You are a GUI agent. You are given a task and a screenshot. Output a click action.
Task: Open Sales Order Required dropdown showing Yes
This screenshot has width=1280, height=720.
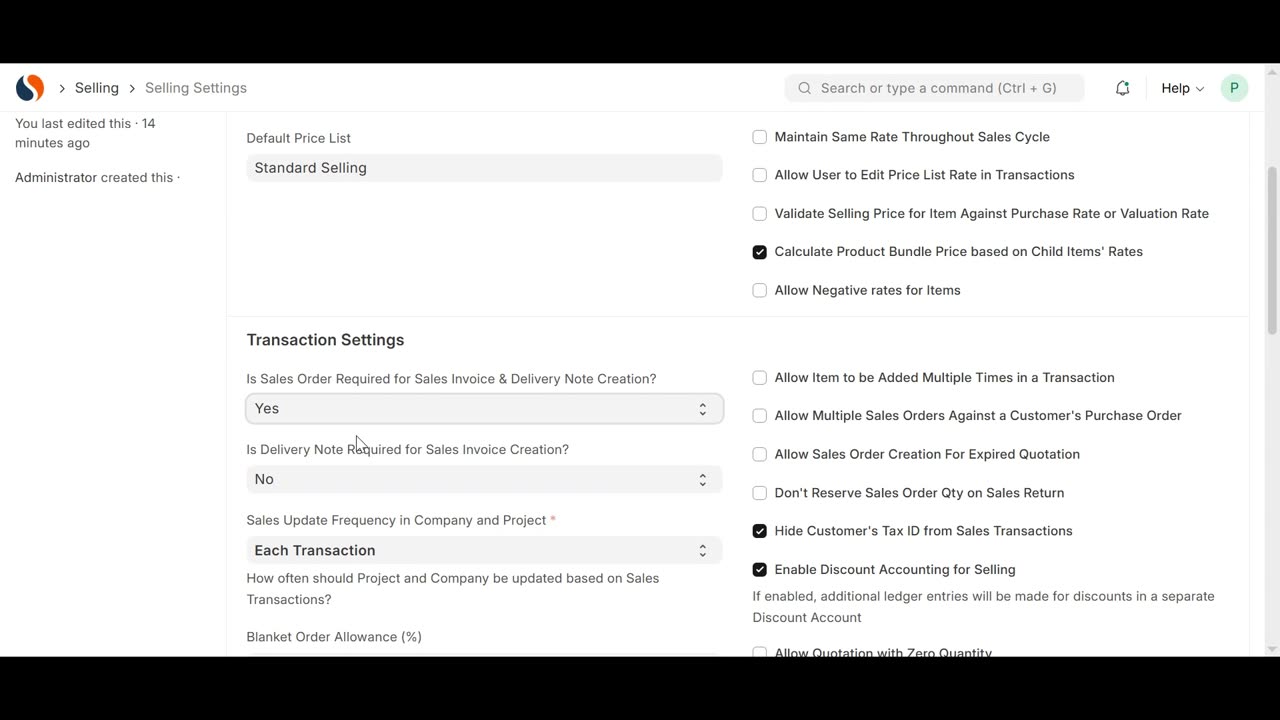484,408
